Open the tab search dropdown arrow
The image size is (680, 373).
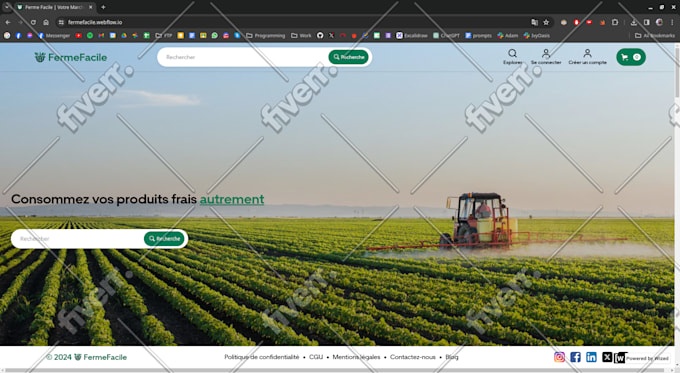[x=7, y=7]
